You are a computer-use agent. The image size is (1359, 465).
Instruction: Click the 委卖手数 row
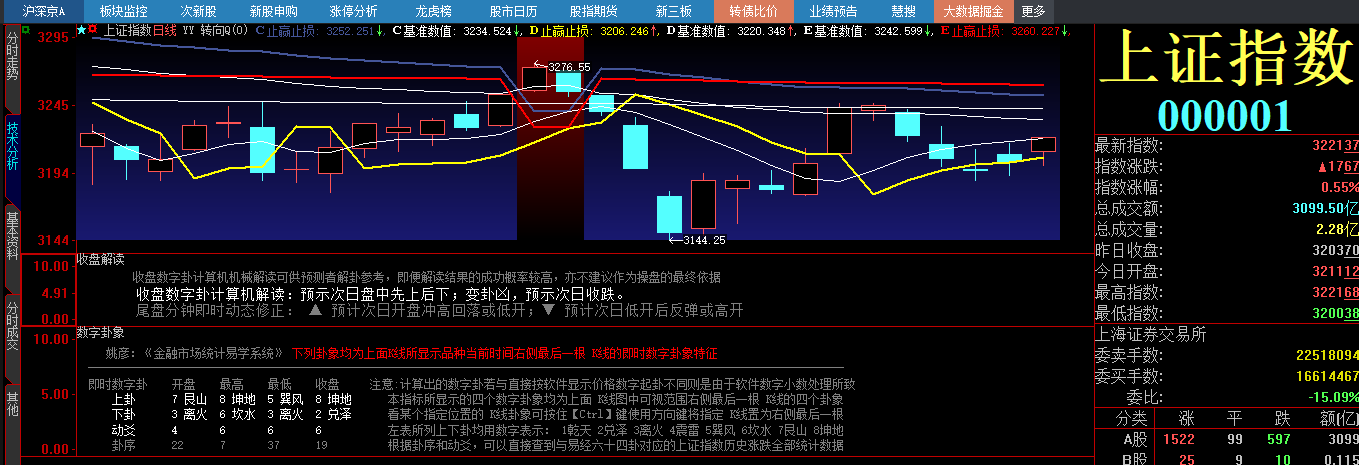pyautogui.click(x=1227, y=356)
